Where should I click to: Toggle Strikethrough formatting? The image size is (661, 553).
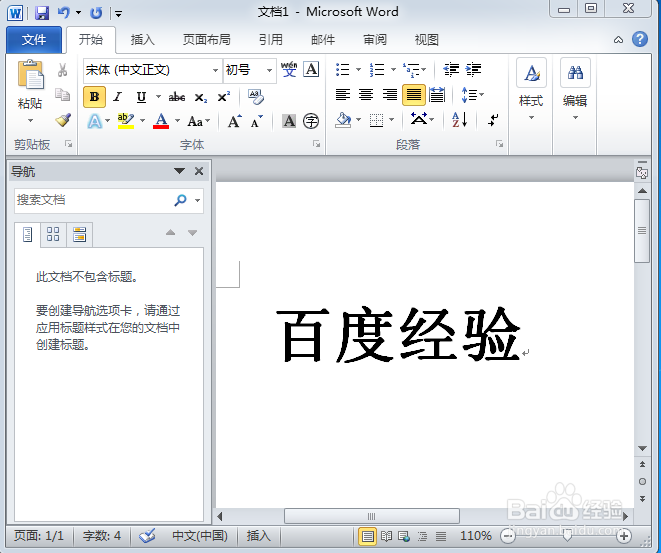(177, 97)
